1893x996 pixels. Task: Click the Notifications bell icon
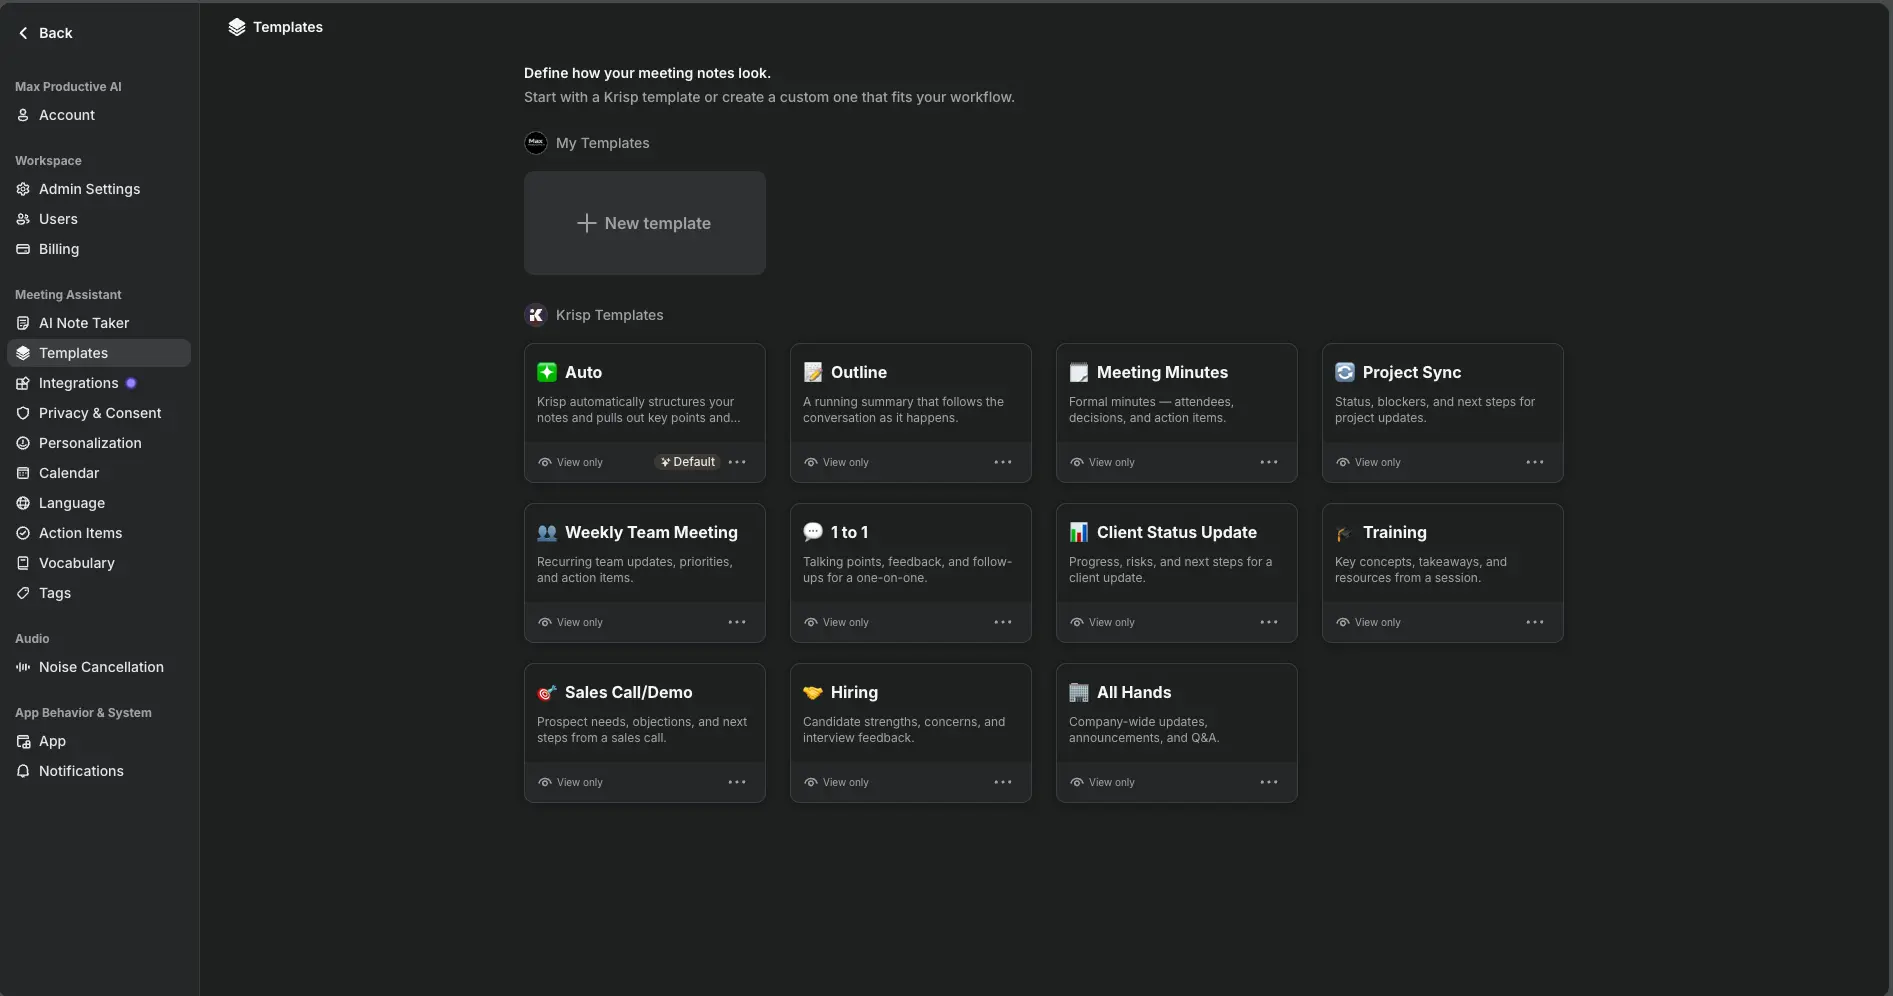[x=23, y=771]
